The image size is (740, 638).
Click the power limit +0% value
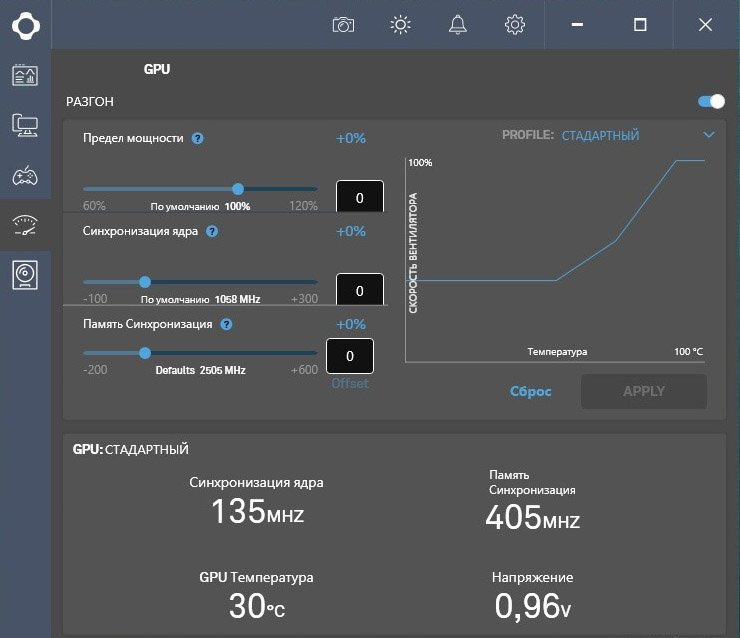[x=351, y=139]
